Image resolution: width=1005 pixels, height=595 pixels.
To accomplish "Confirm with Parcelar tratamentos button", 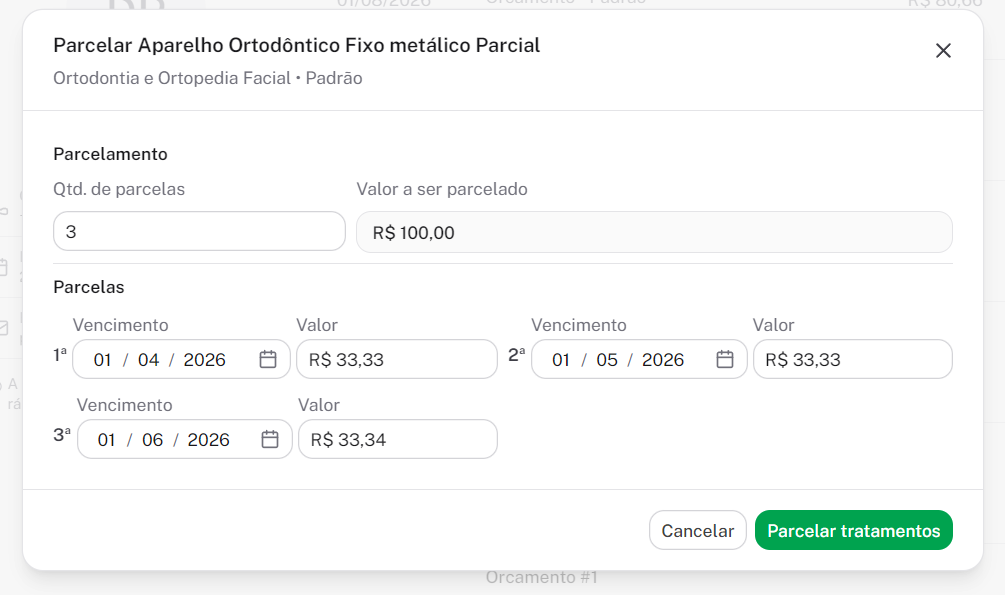I will pyautogui.click(x=854, y=531).
